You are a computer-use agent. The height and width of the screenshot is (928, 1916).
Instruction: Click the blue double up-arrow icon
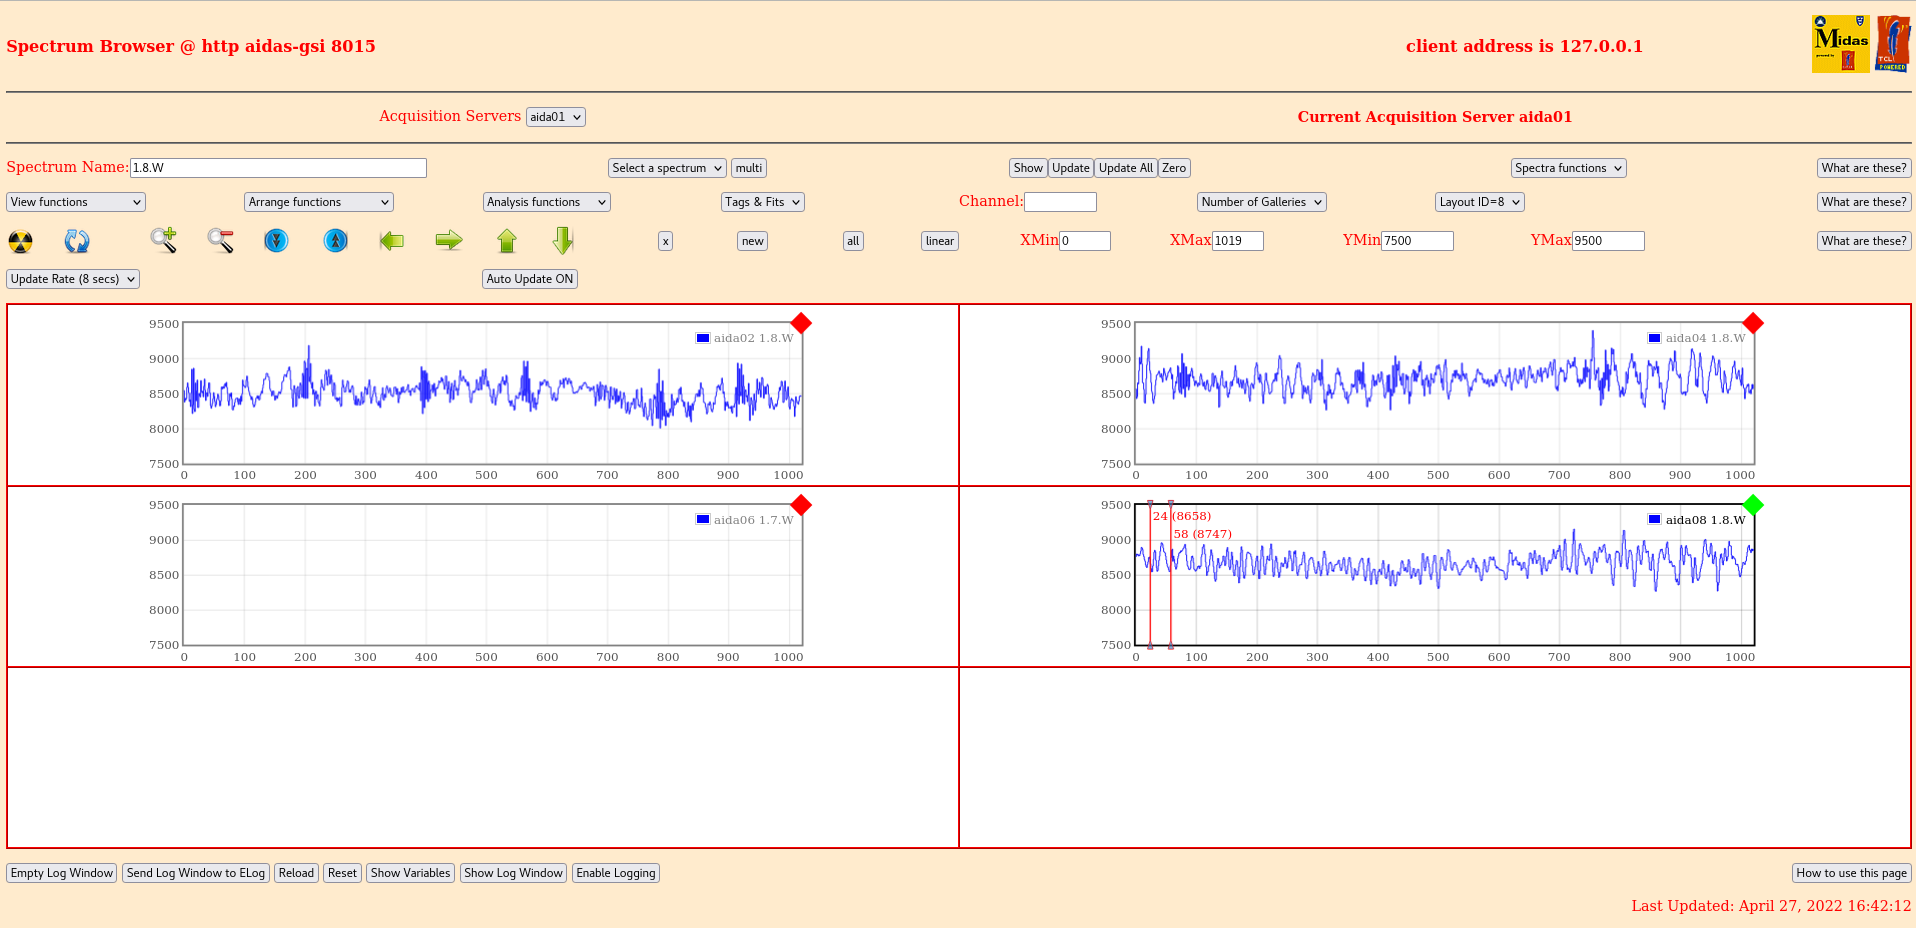tap(336, 240)
